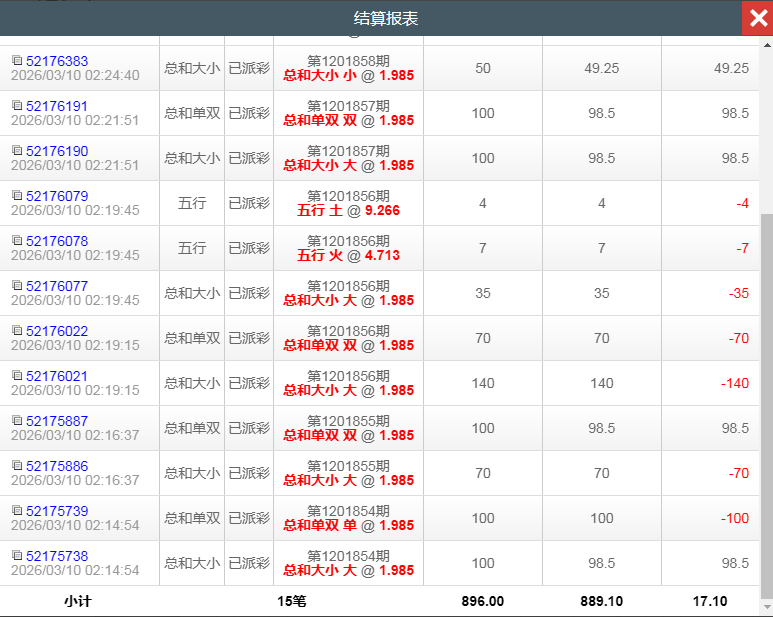Click detail icon beside order 52176022
773x617 pixels.
17,330
